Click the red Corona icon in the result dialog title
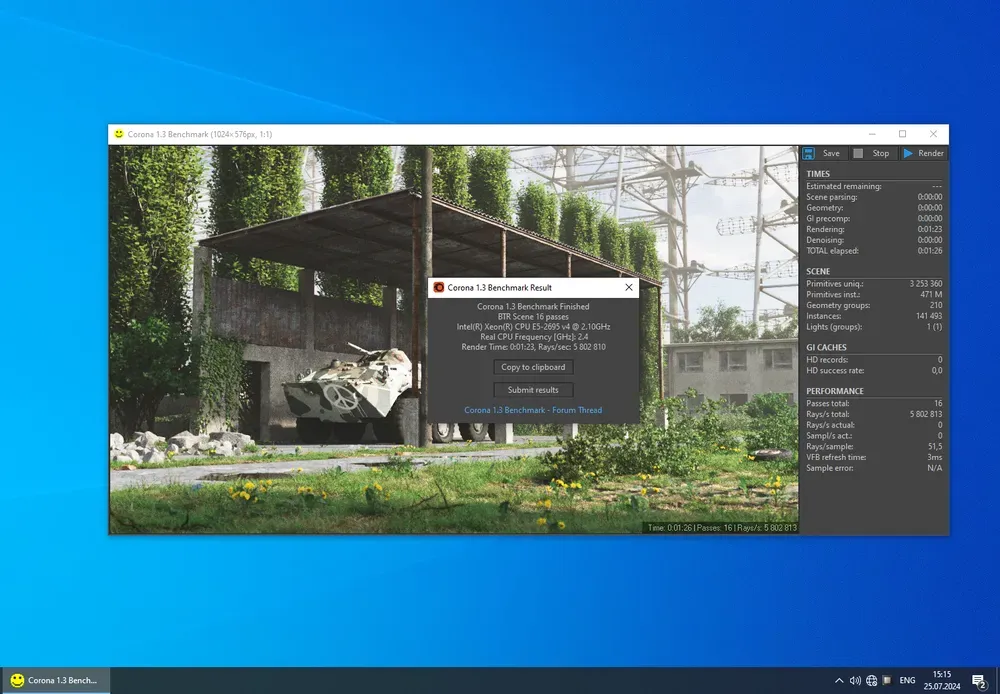The height and width of the screenshot is (694, 1000). [439, 287]
